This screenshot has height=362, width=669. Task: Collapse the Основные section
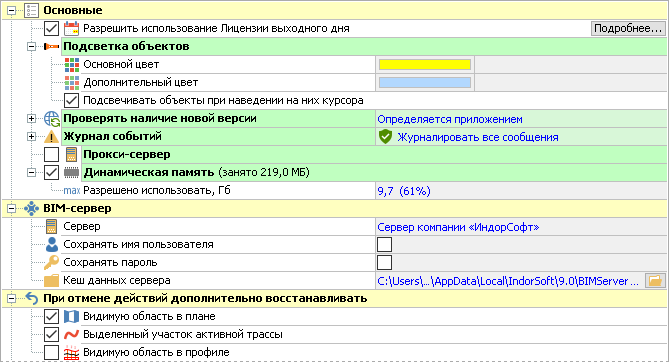[x=12, y=11]
